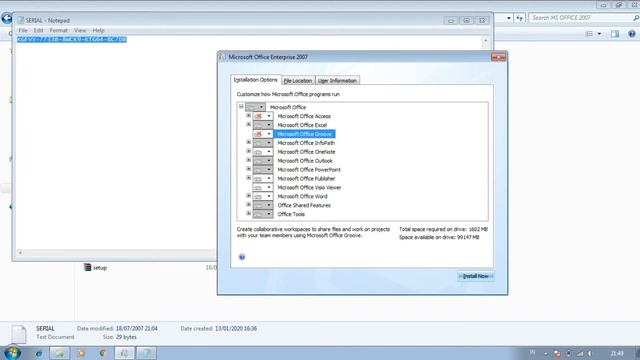This screenshot has height=360, width=640.
Task: Expand the Office Shared Features node
Action: pyautogui.click(x=249, y=204)
